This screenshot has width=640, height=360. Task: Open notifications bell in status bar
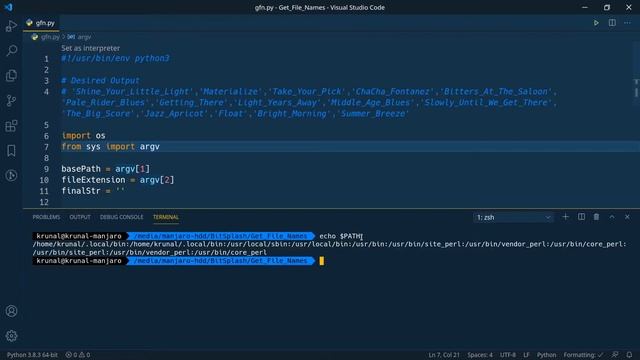629,355
